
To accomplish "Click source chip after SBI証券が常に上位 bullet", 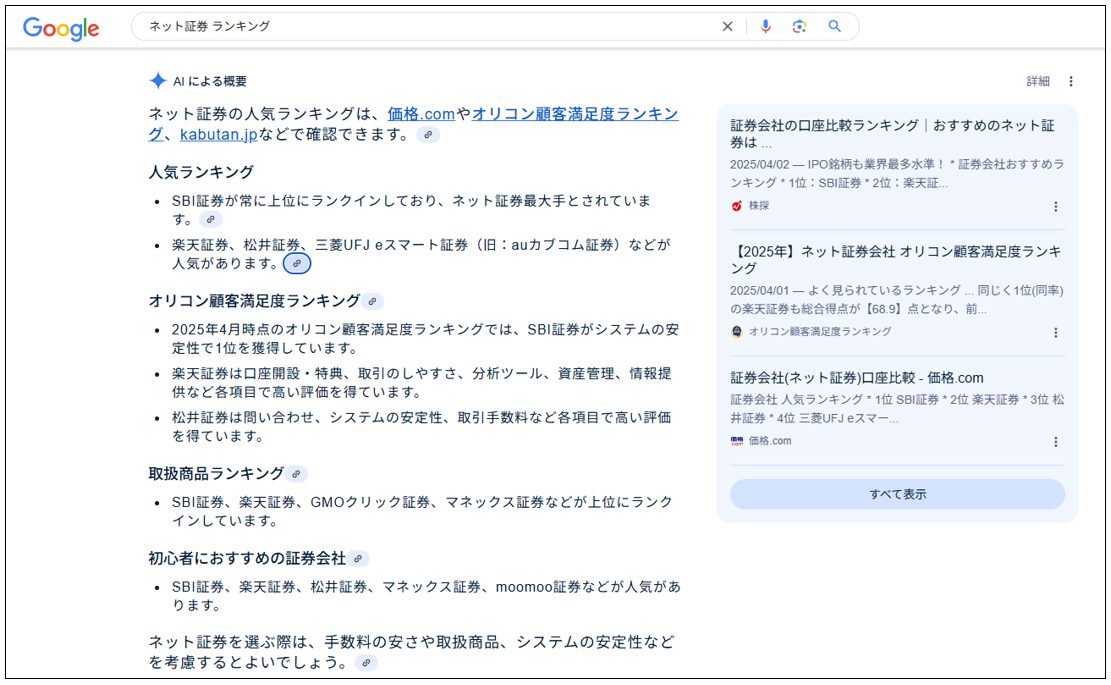I will pyautogui.click(x=210, y=220).
